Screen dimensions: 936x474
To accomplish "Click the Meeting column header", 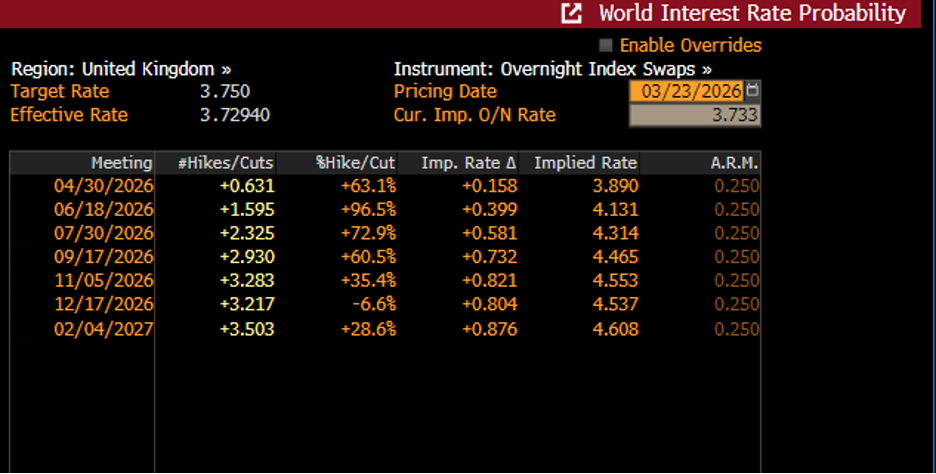I will tap(122, 163).
